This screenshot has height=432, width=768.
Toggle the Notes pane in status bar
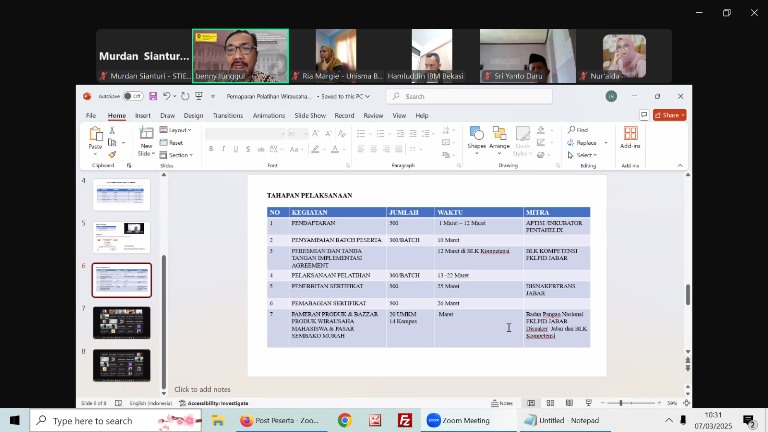coord(503,403)
